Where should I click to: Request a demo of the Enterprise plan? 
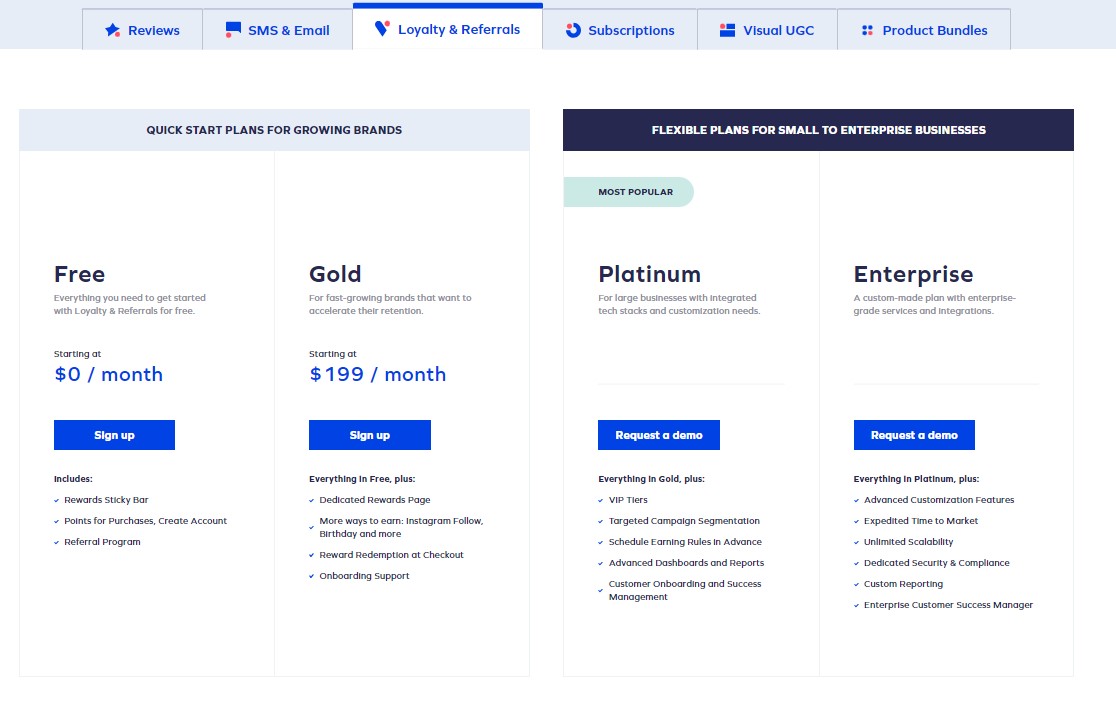tap(913, 434)
